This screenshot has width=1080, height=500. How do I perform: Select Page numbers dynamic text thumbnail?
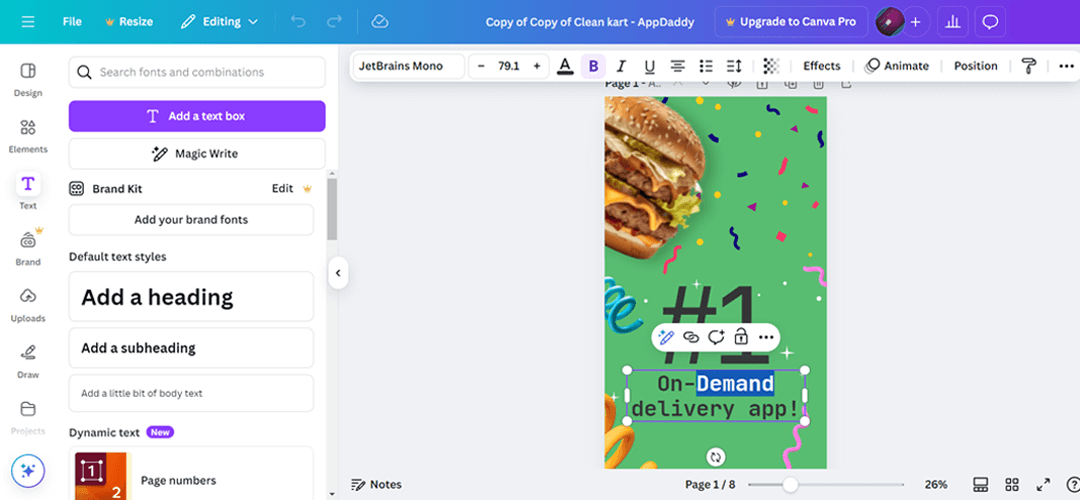point(101,476)
